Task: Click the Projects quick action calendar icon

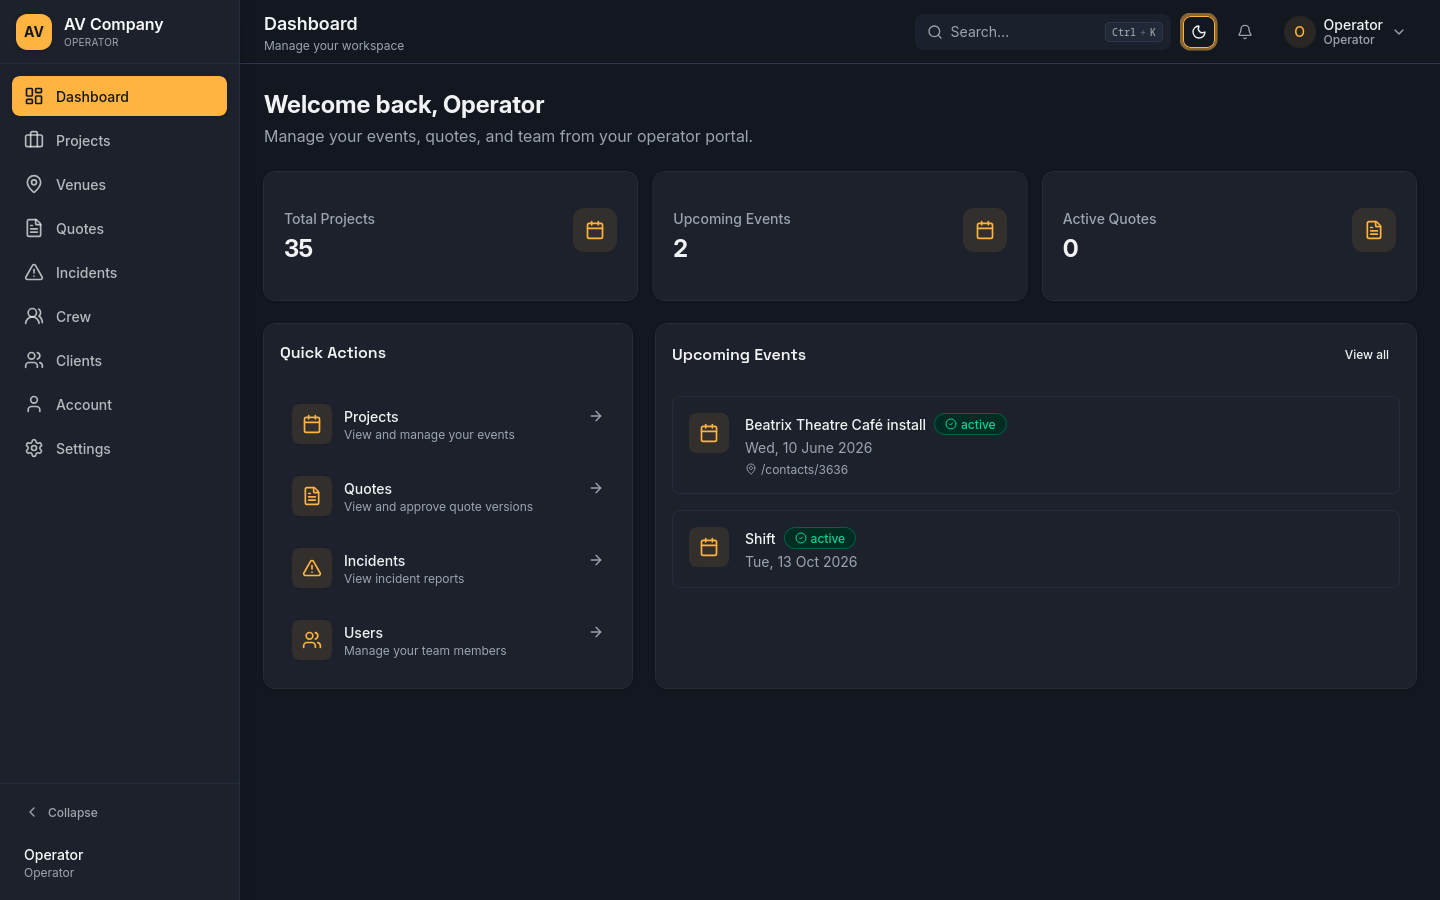Action: tap(312, 424)
